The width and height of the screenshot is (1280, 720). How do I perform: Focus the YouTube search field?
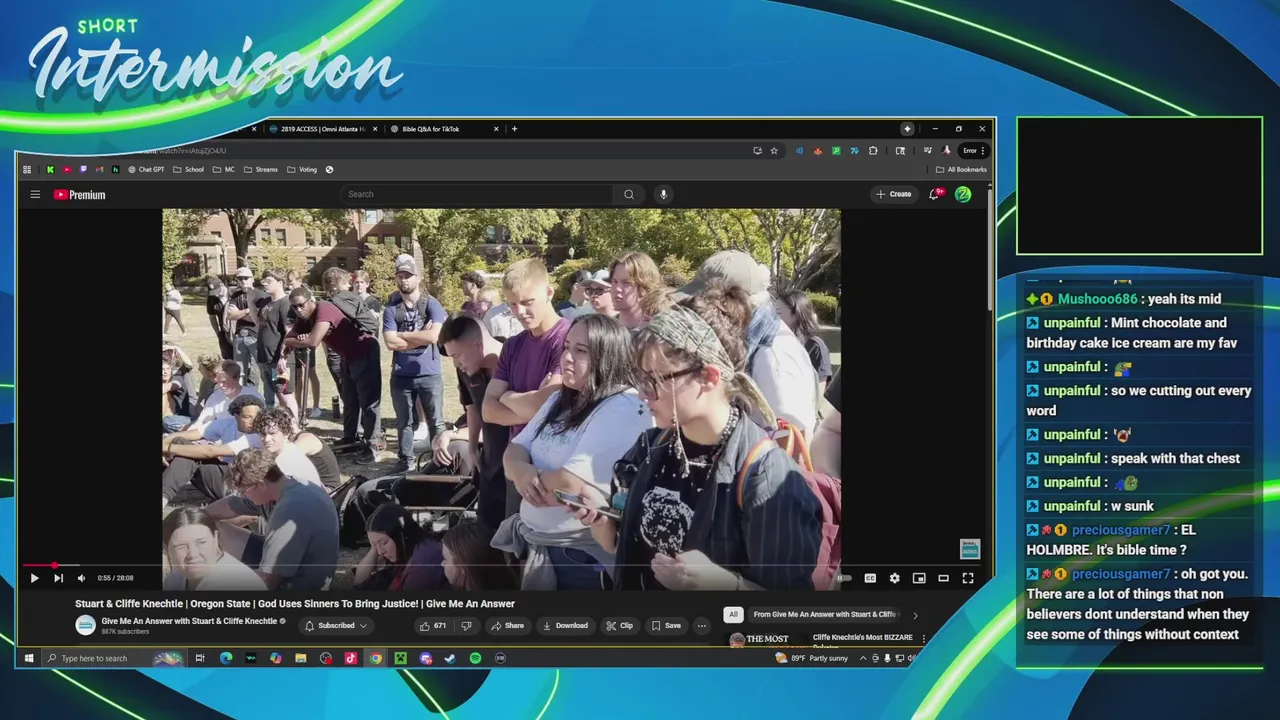[477, 194]
